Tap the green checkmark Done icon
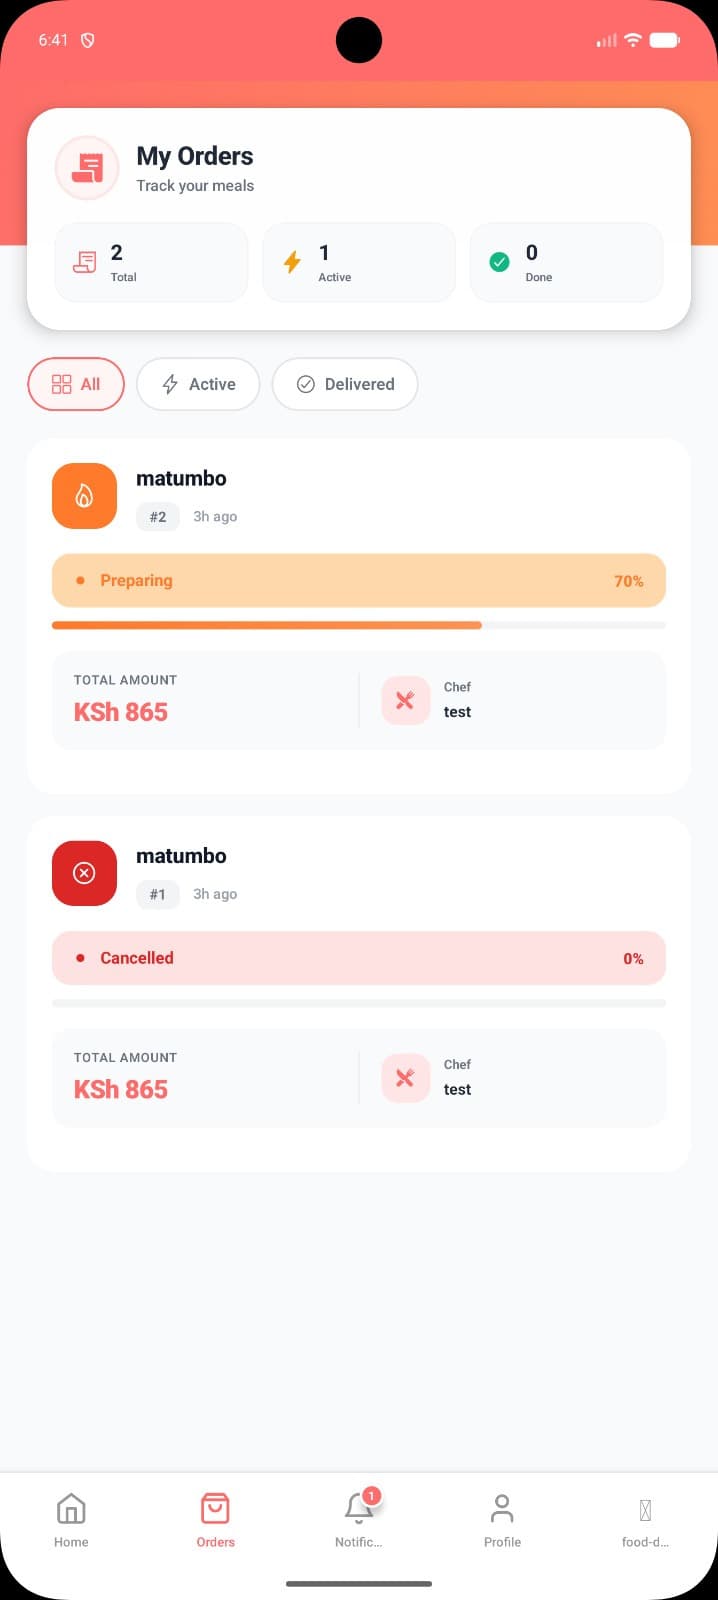 (499, 262)
